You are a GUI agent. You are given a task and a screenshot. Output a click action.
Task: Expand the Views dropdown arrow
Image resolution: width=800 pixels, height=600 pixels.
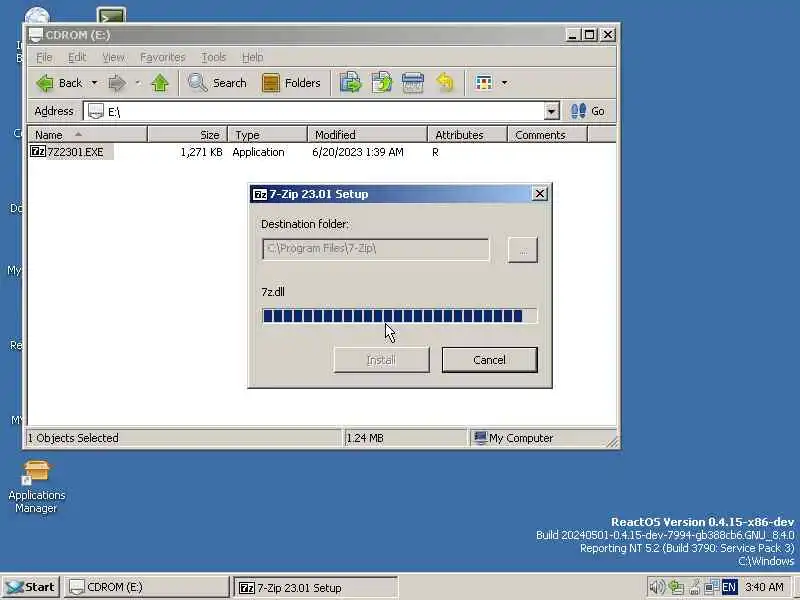pyautogui.click(x=505, y=83)
